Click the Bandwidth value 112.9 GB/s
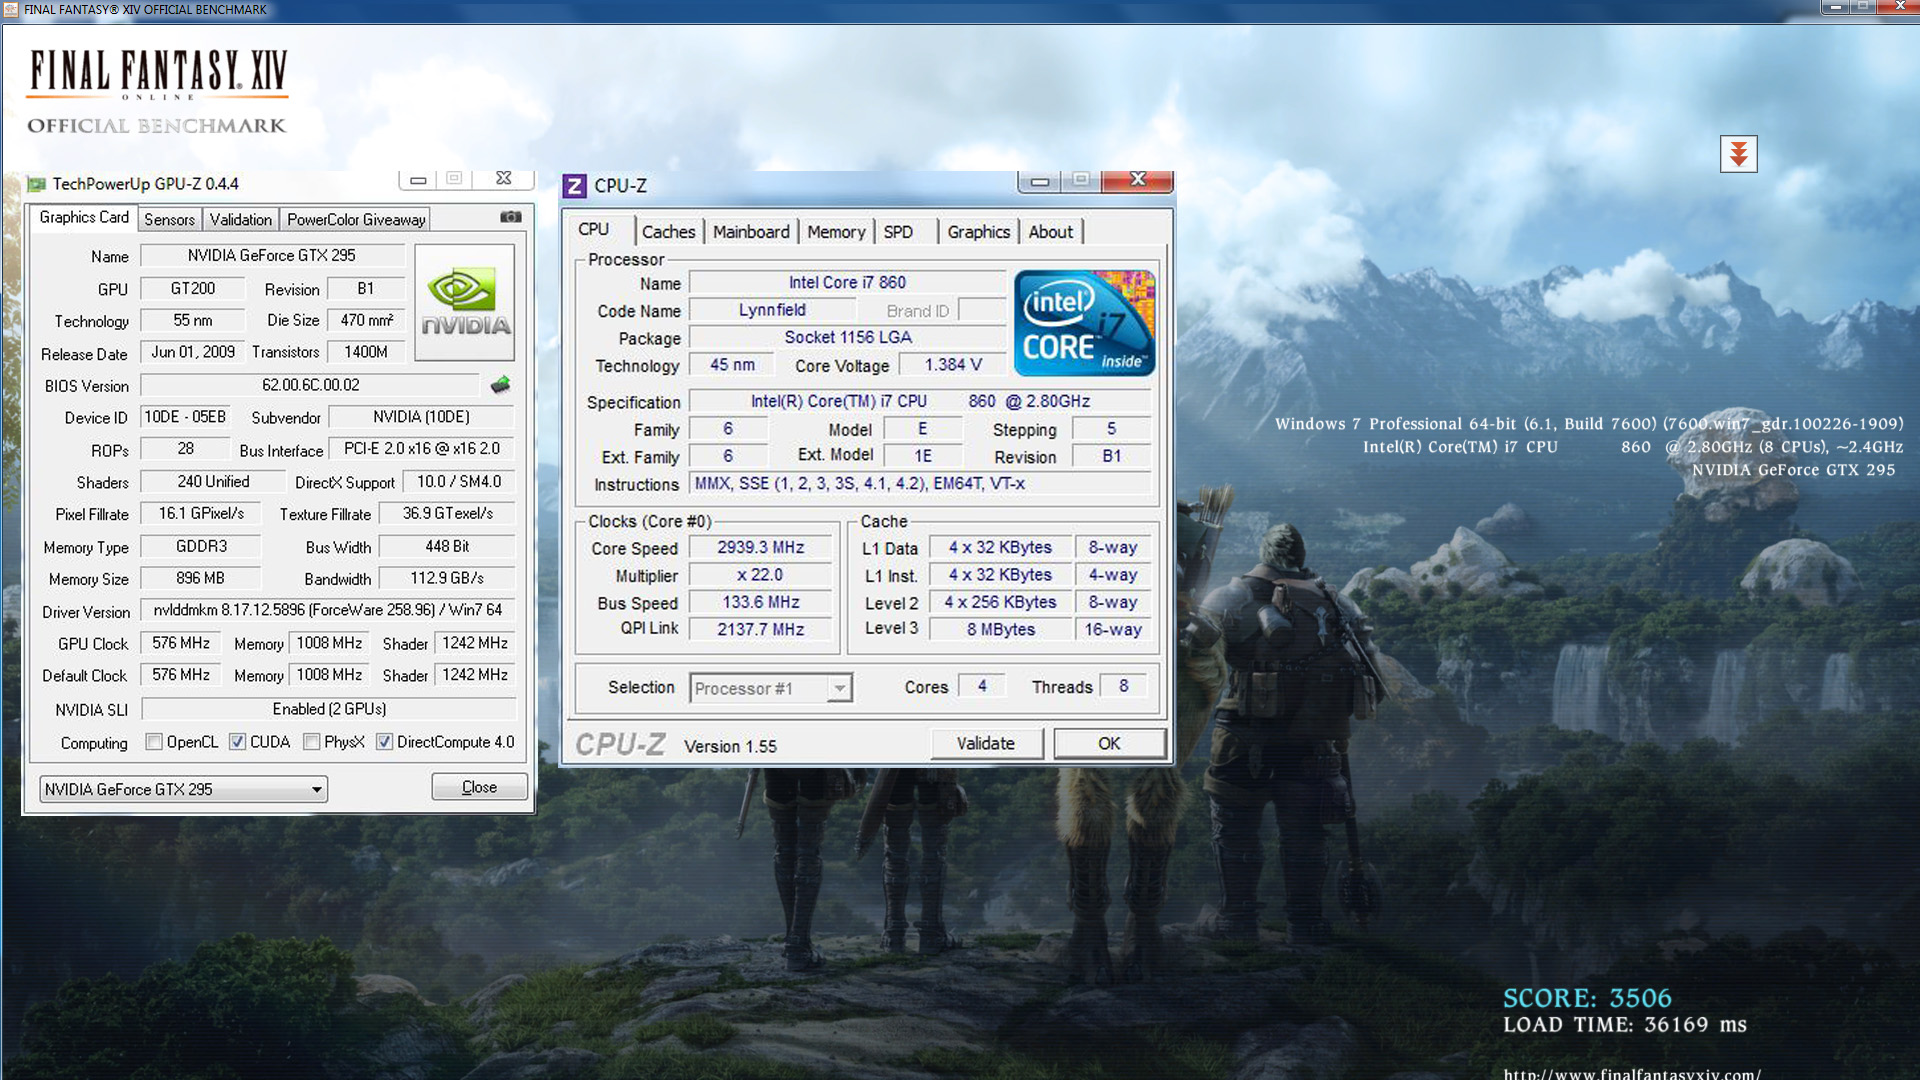The height and width of the screenshot is (1080, 1920). point(447,578)
